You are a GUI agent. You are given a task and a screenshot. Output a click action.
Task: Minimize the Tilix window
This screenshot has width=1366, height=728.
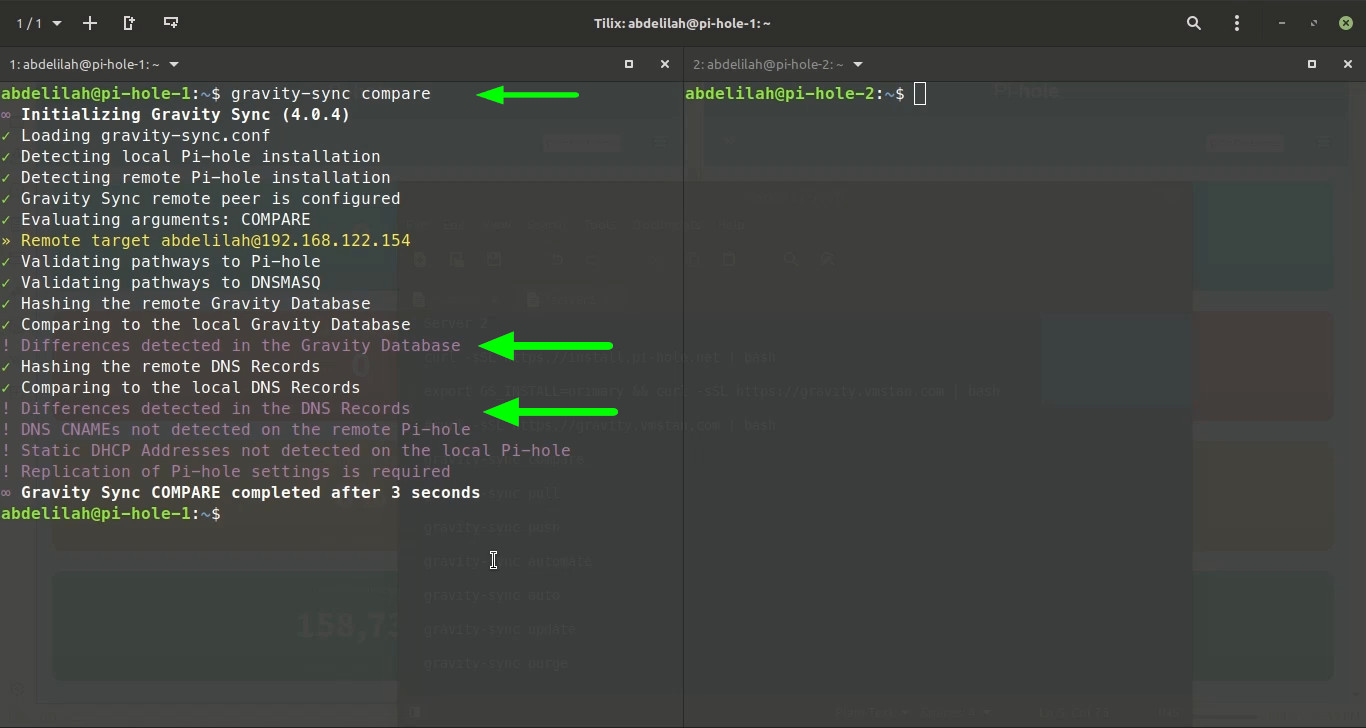1282,23
